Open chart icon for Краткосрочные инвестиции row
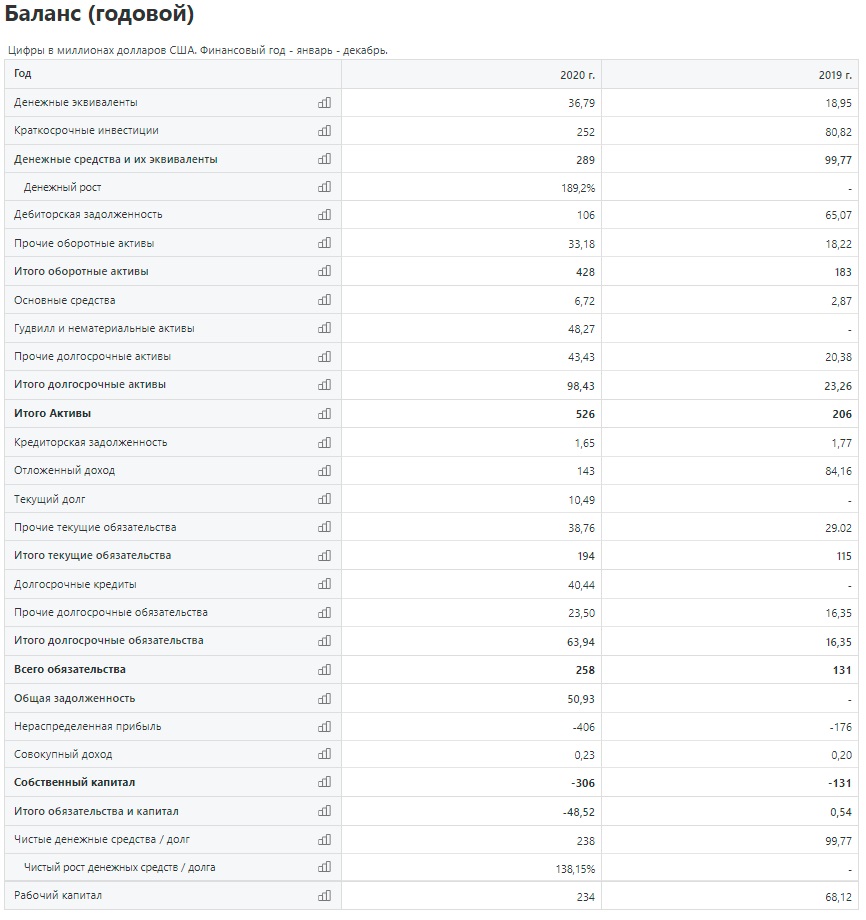 (x=324, y=131)
